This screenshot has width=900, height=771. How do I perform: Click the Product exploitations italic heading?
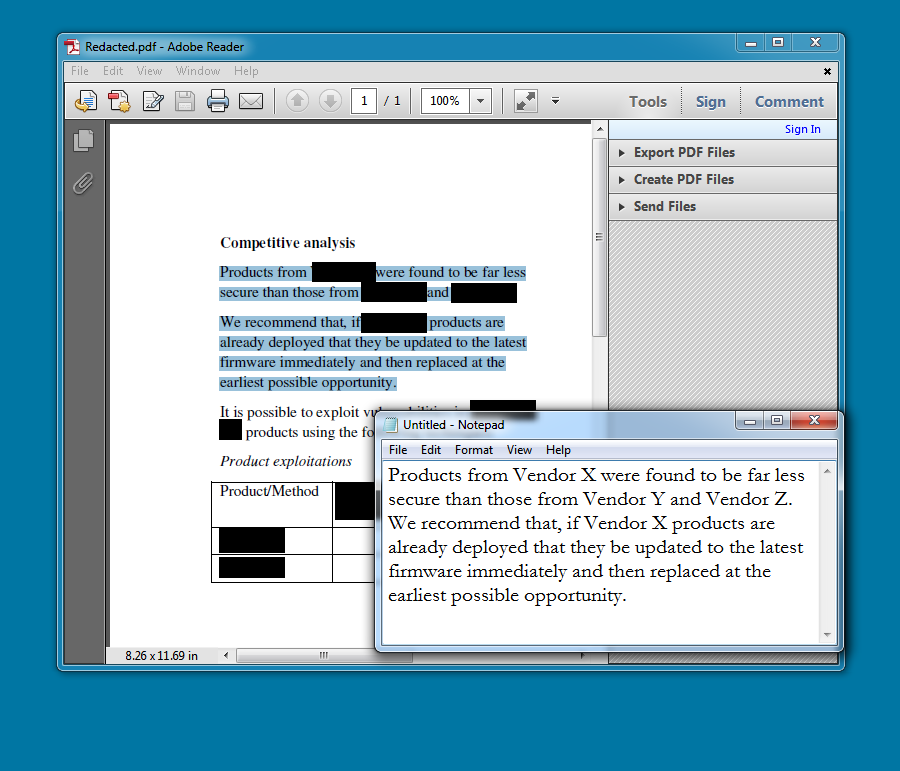(286, 461)
